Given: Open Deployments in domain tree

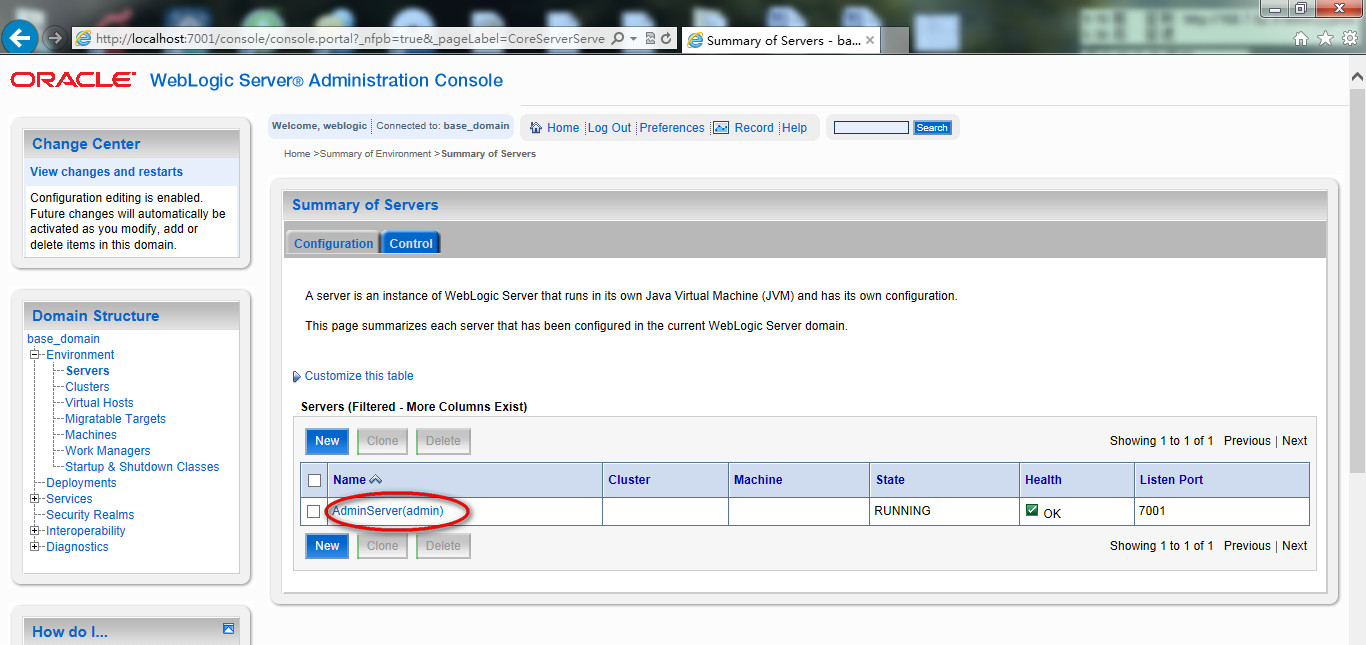Looking at the screenshot, I should (81, 483).
